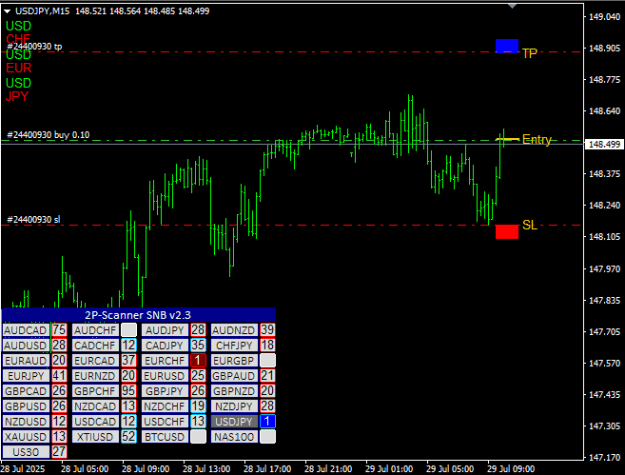Screen dimensions: 625x475
Task: Open NZDUSD symbol
Action: [26, 421]
